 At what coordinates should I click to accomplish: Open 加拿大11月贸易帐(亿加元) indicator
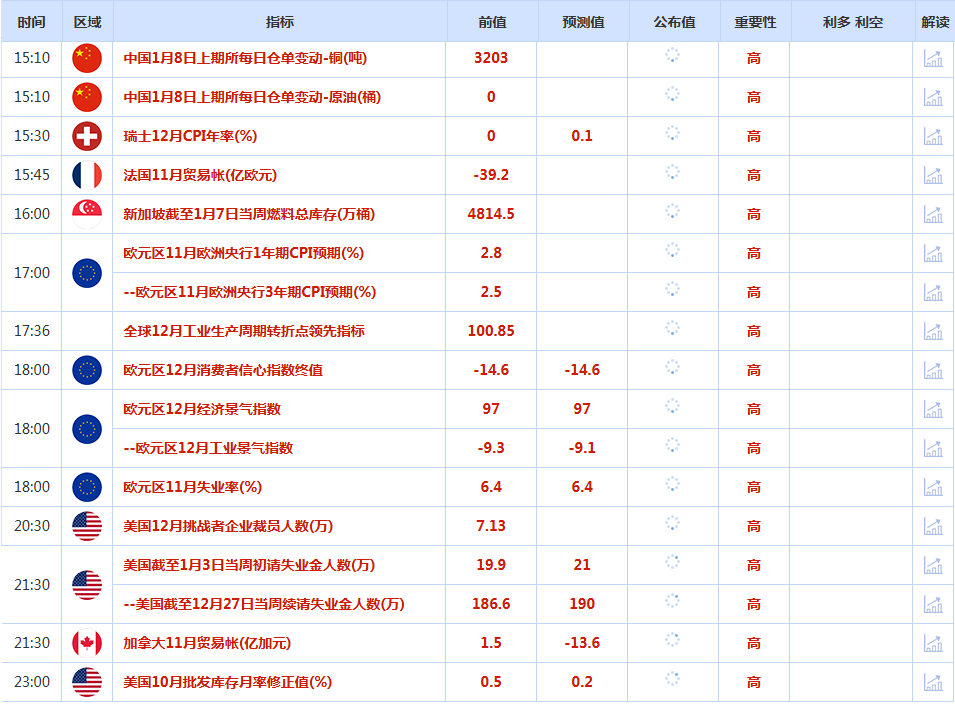207,643
